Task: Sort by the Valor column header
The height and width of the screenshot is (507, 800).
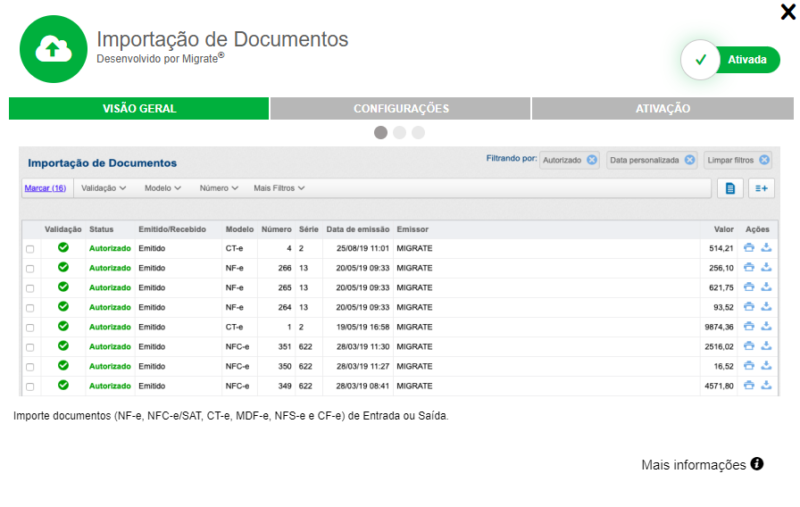Action: pos(723,230)
